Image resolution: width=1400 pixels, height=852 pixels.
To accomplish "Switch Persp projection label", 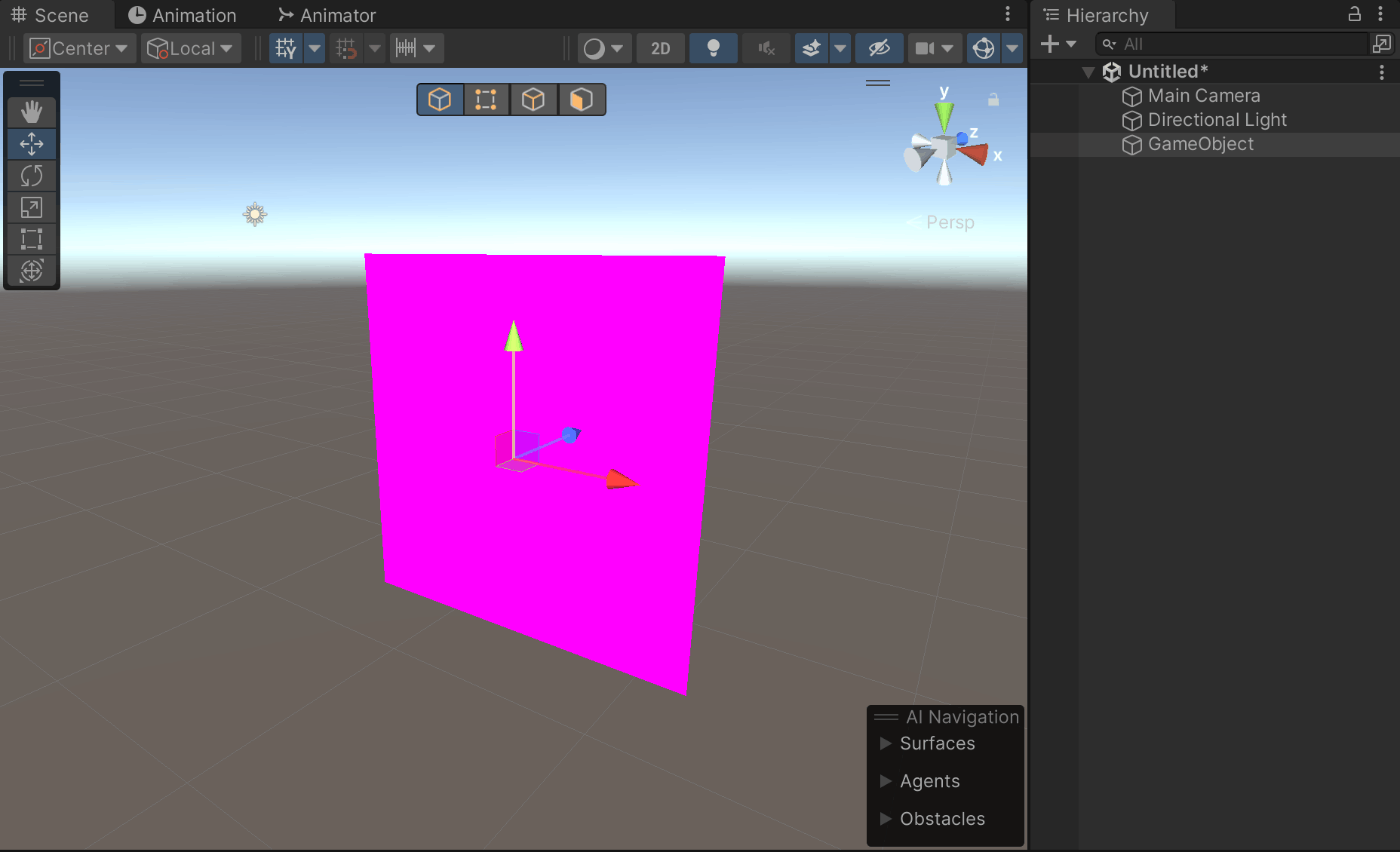I will [950, 222].
